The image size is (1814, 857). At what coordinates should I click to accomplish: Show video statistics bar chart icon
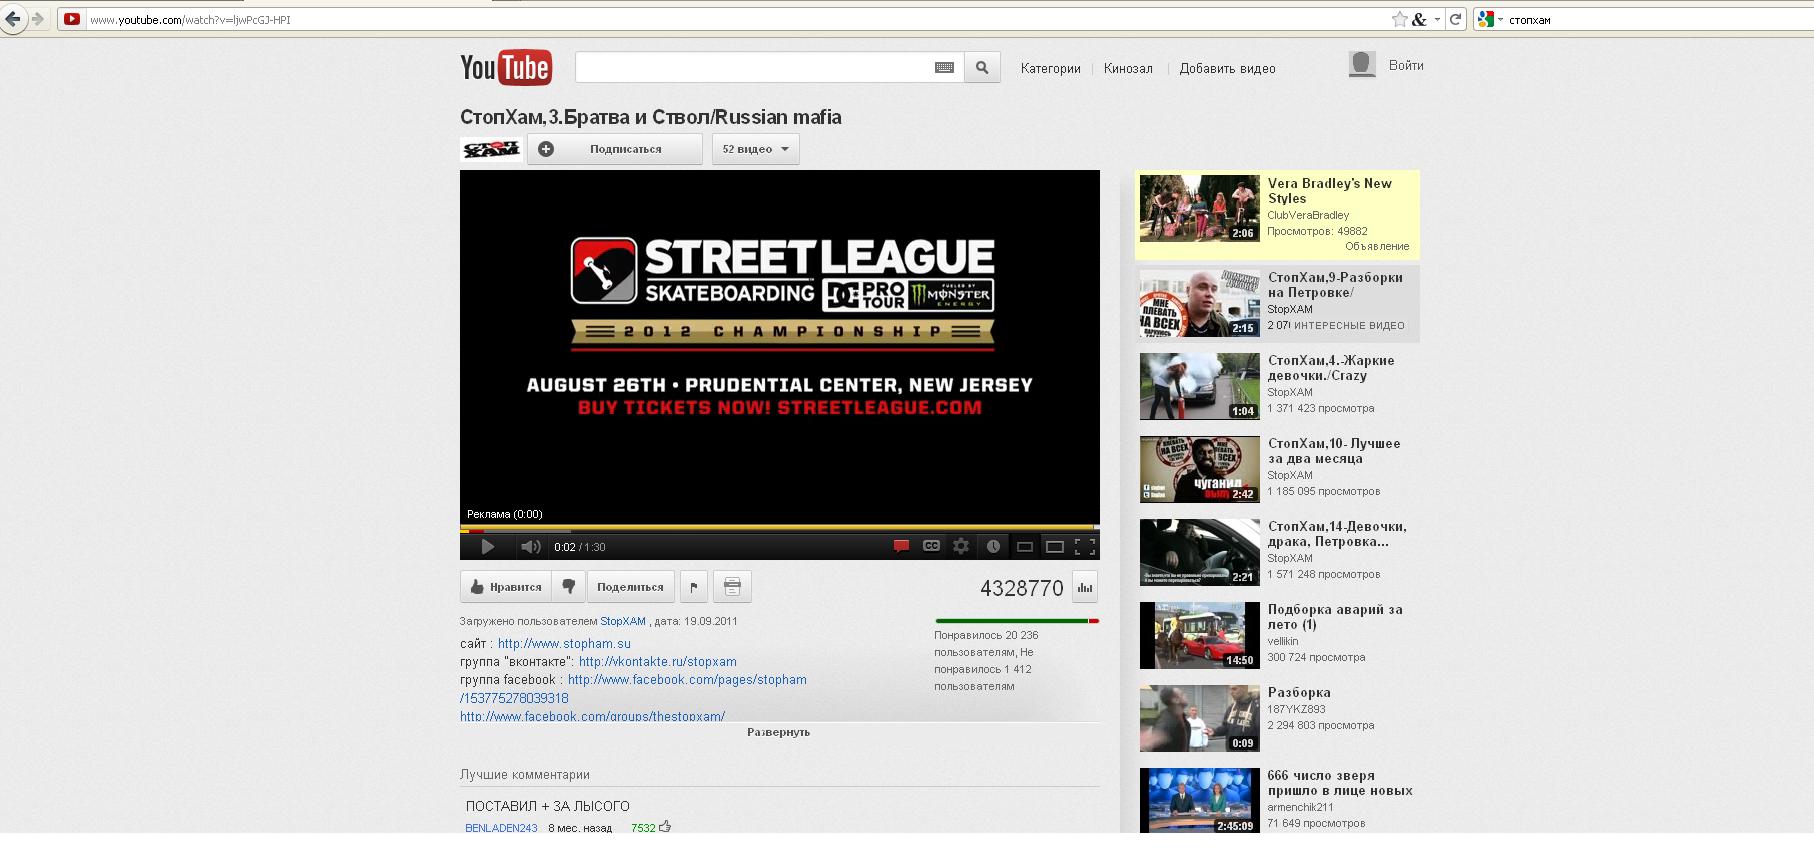1084,588
